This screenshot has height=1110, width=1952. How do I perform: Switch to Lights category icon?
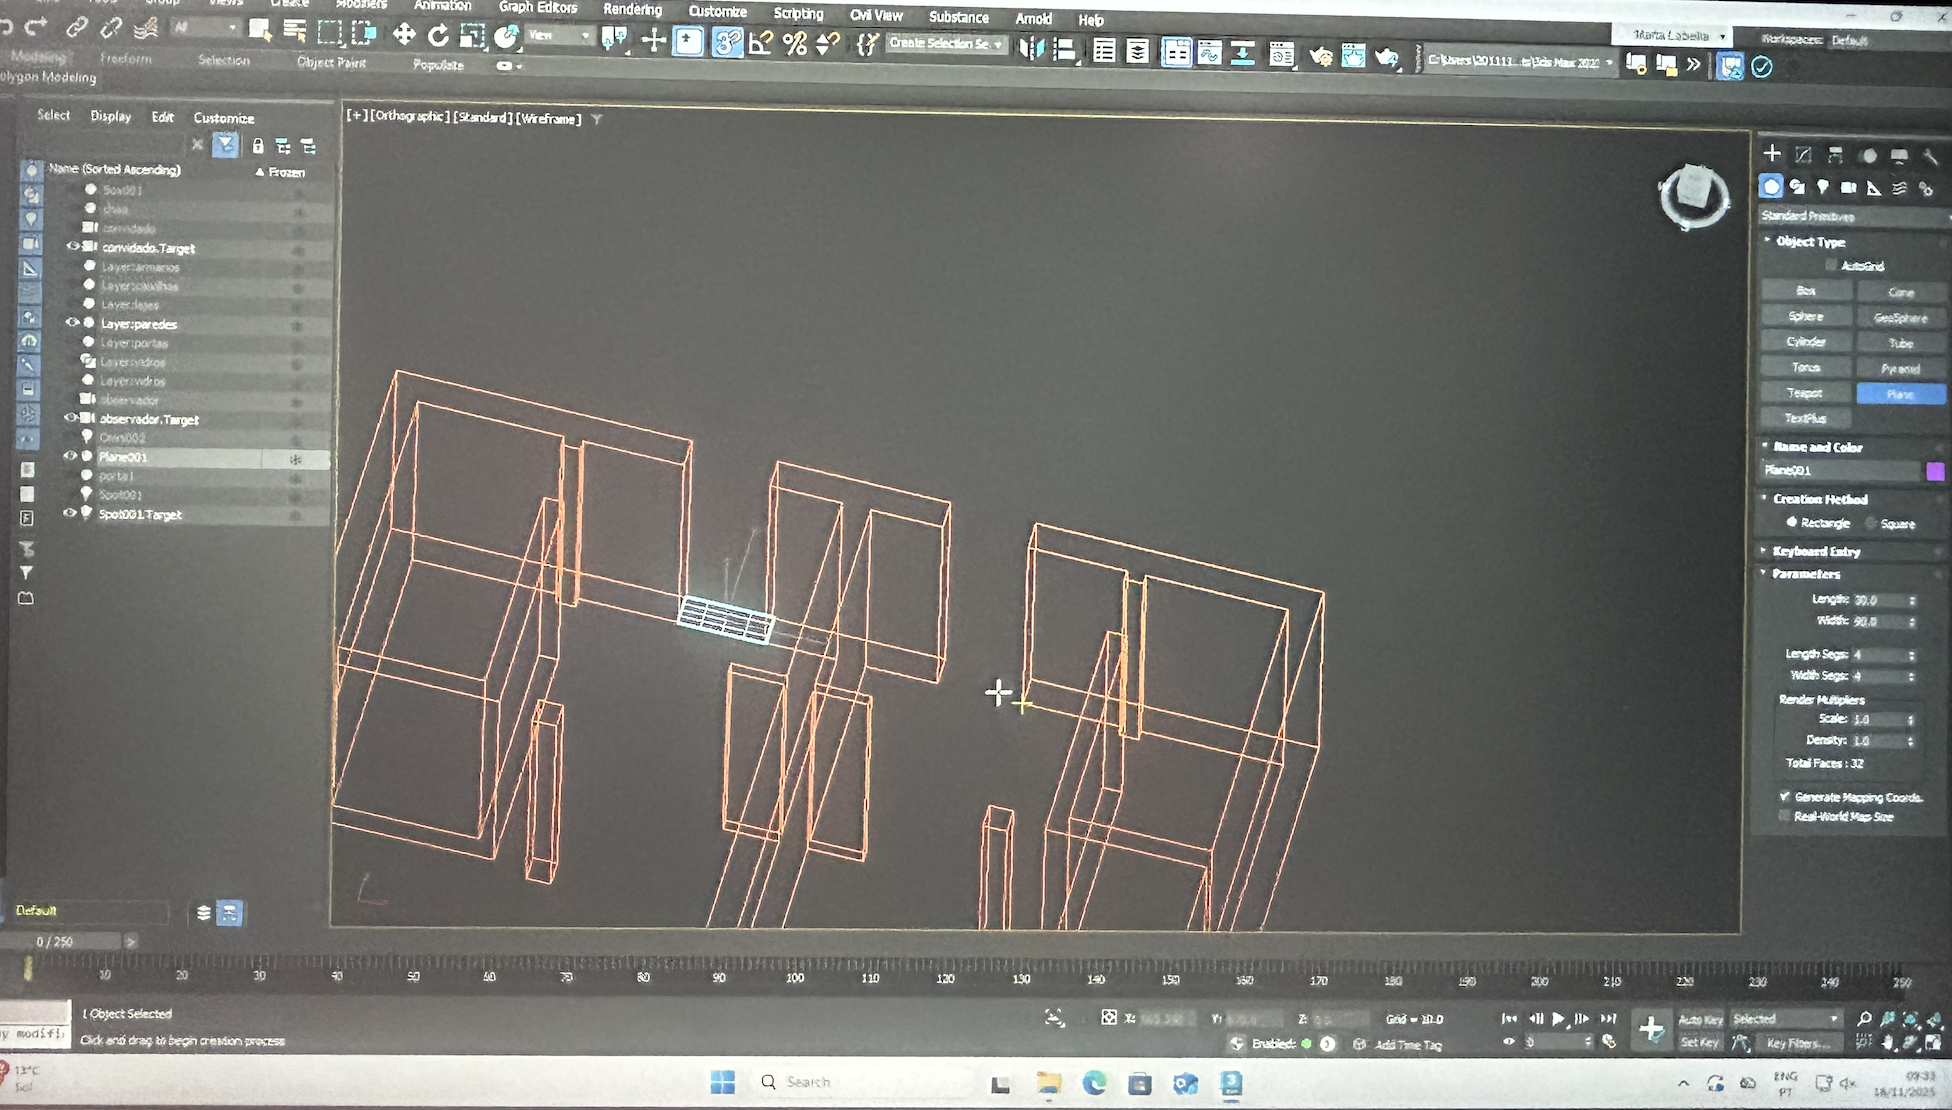click(x=1823, y=187)
